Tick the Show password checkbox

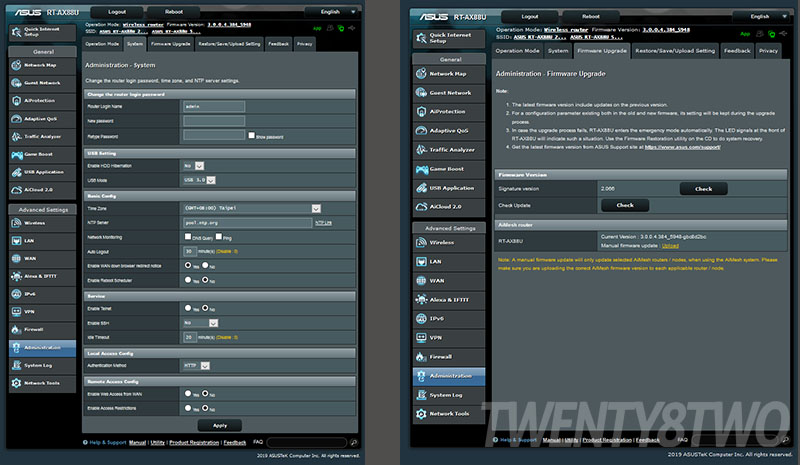pos(252,135)
